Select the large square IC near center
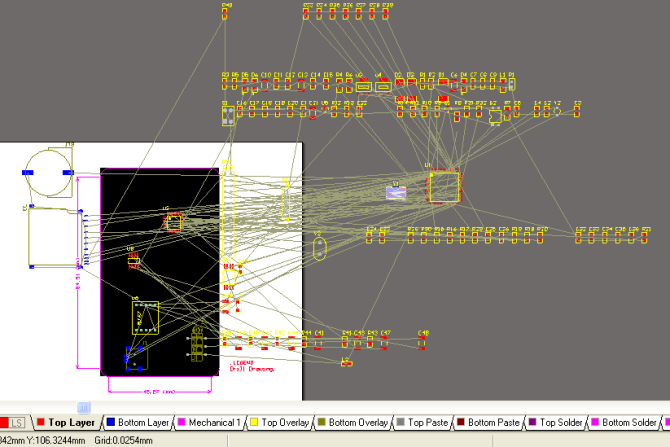Viewport: 670px width, 447px height. (x=444, y=187)
